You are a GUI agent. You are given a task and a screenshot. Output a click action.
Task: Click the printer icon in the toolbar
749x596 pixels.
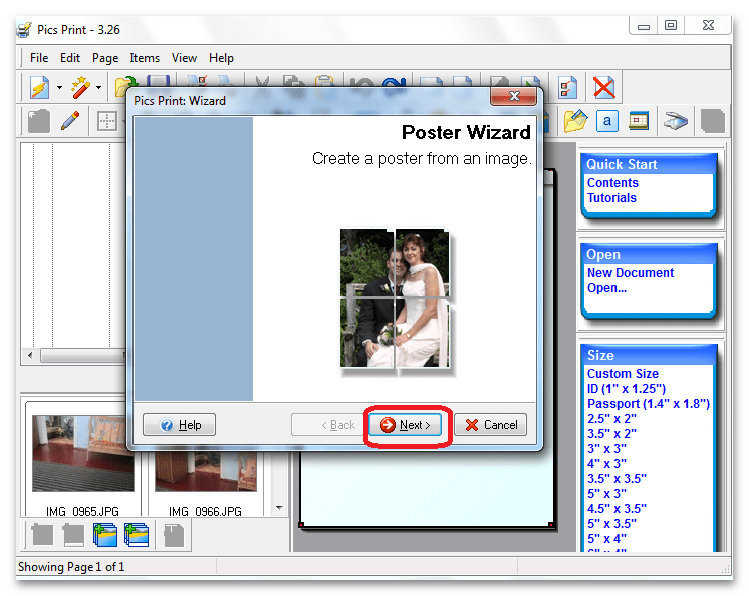coord(677,122)
